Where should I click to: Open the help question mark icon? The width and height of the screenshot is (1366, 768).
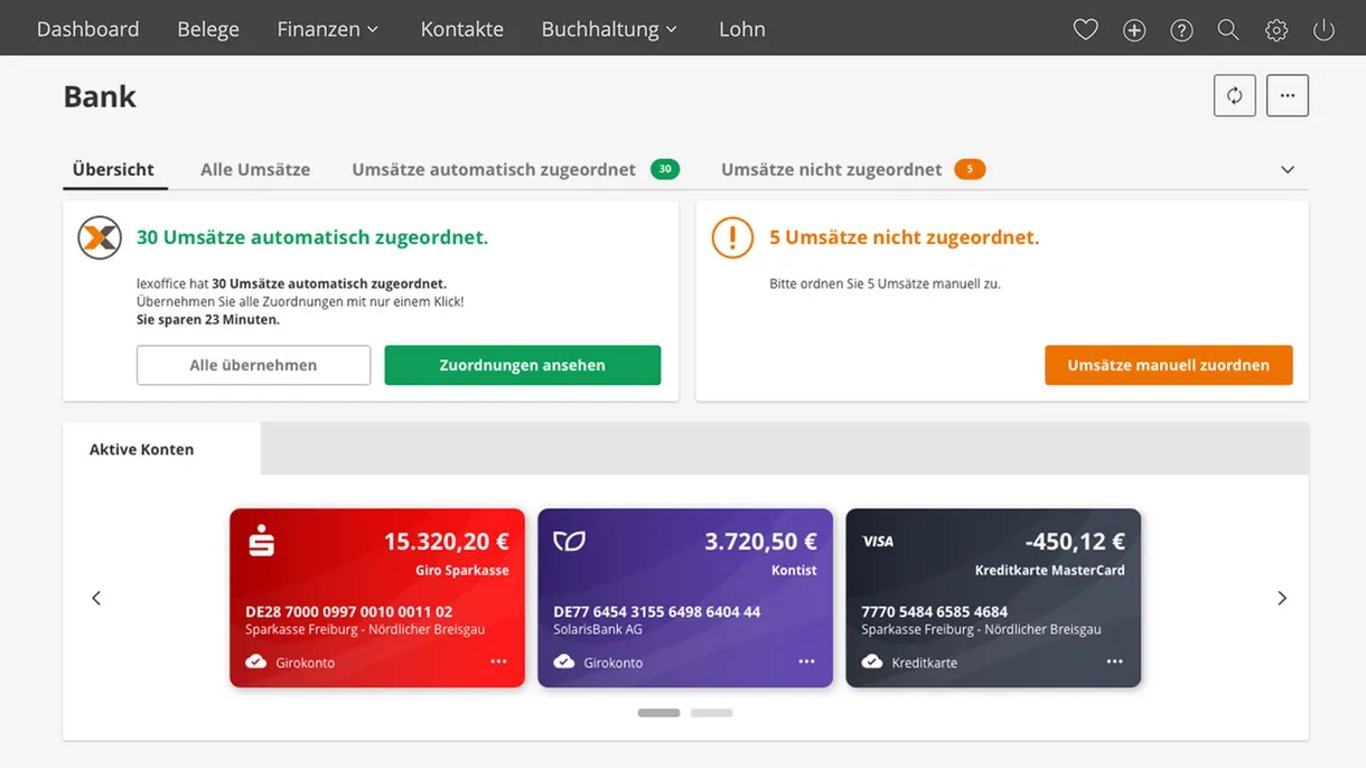[1182, 30]
